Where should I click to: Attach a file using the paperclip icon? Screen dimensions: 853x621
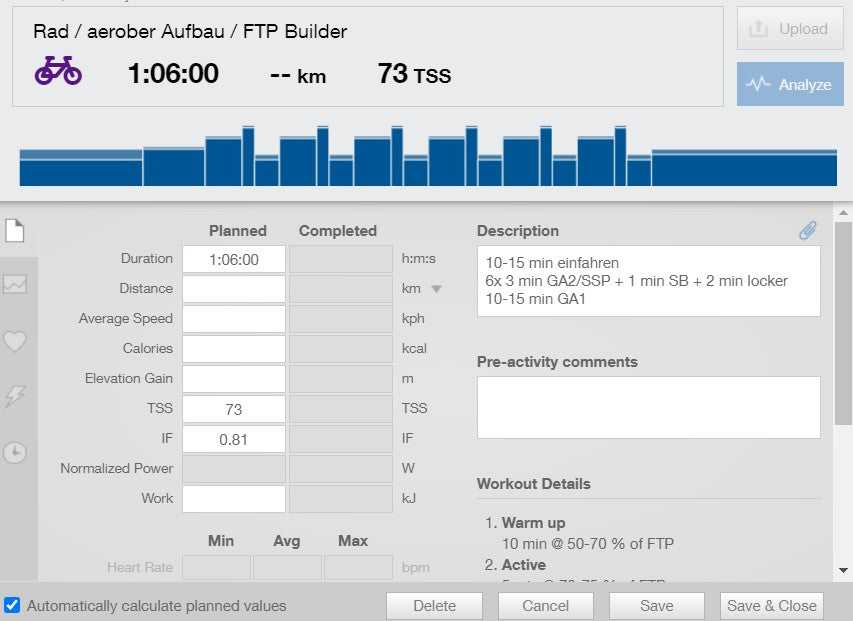click(x=807, y=230)
